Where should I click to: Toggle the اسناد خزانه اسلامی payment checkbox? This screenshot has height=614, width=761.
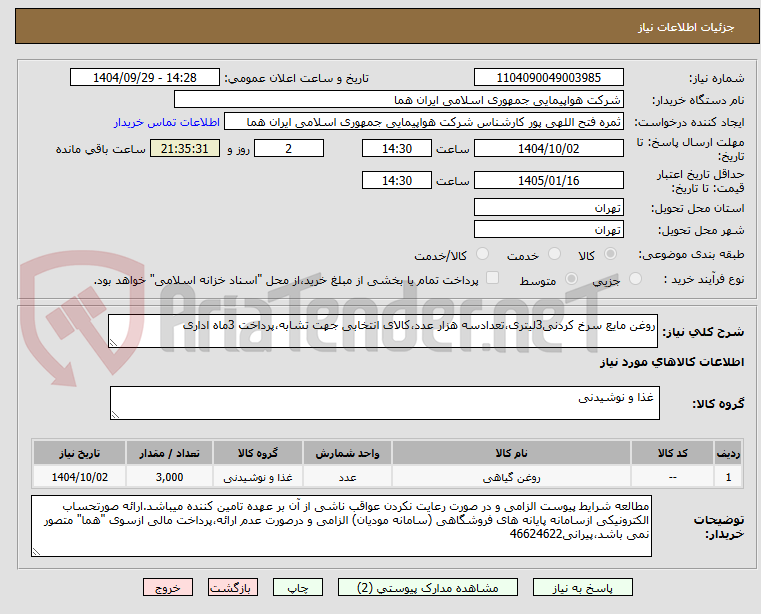point(492,278)
